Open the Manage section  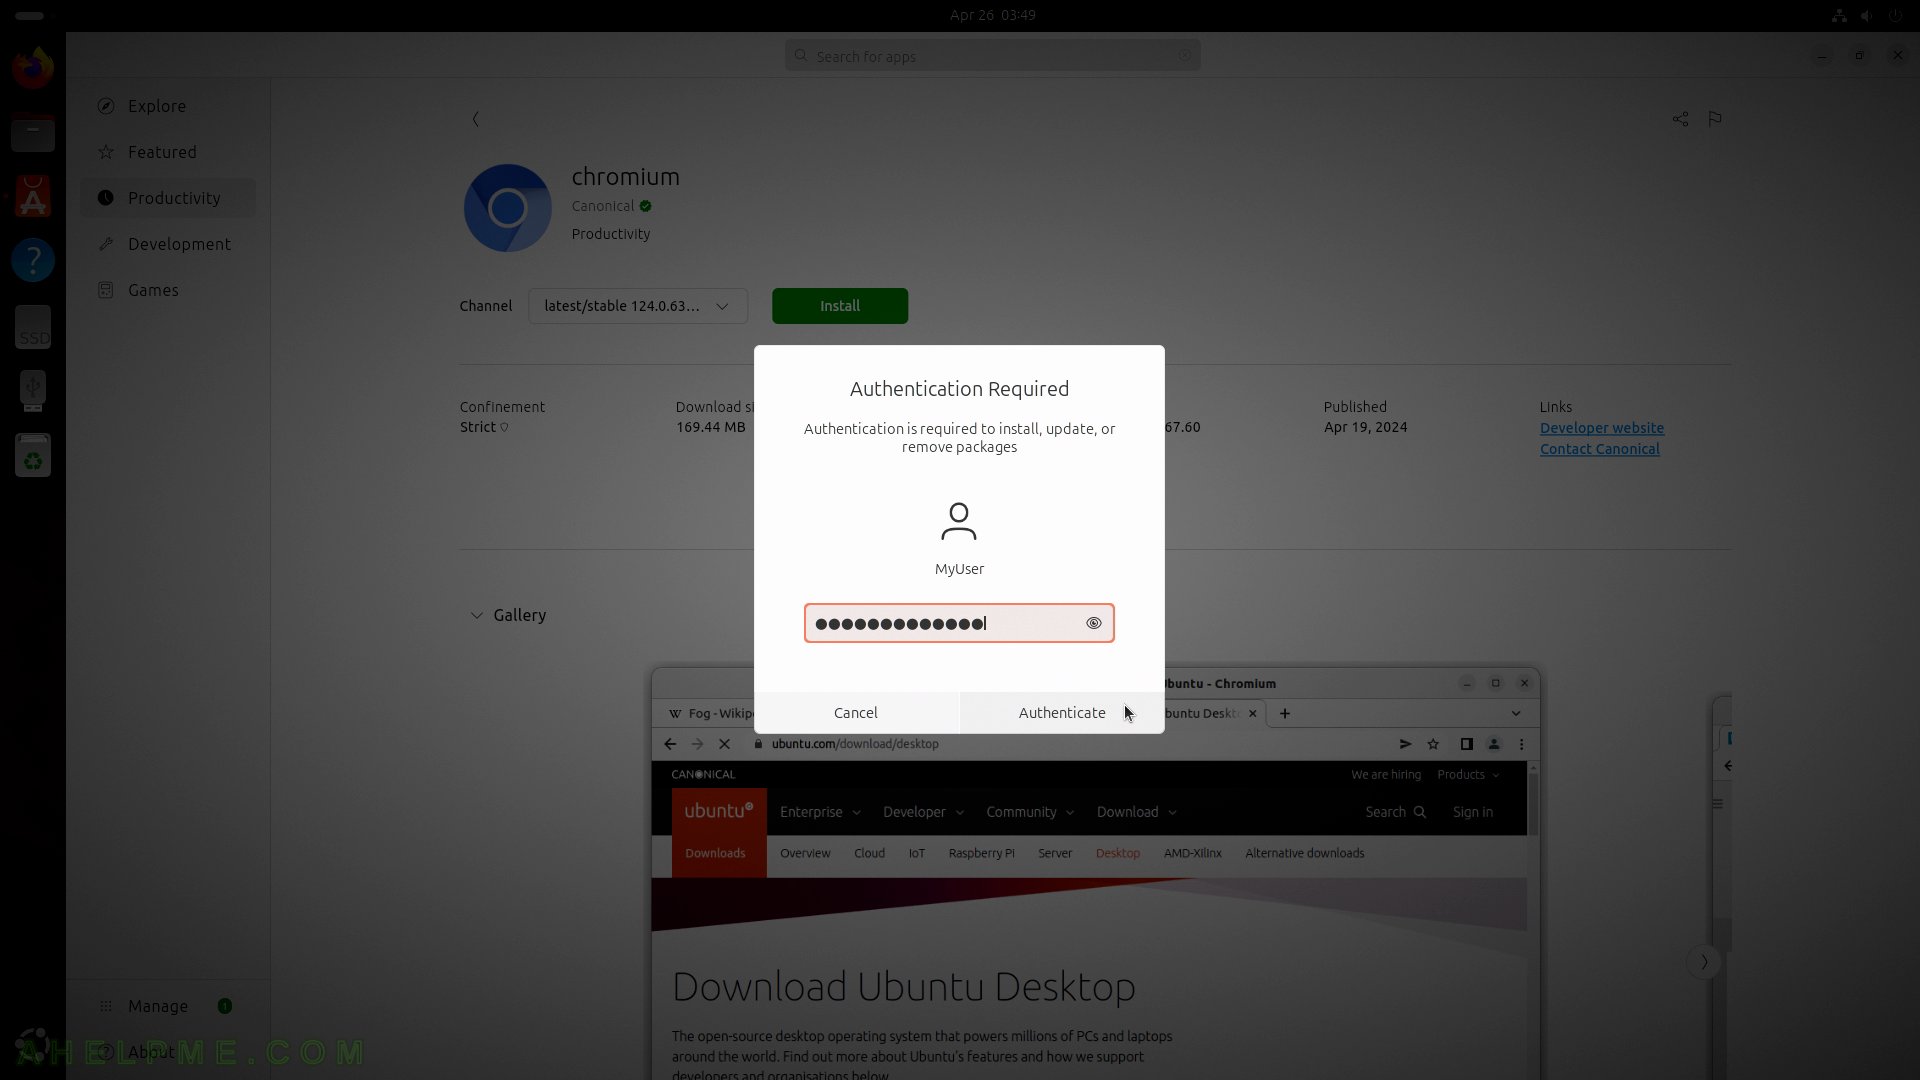[168, 1006]
